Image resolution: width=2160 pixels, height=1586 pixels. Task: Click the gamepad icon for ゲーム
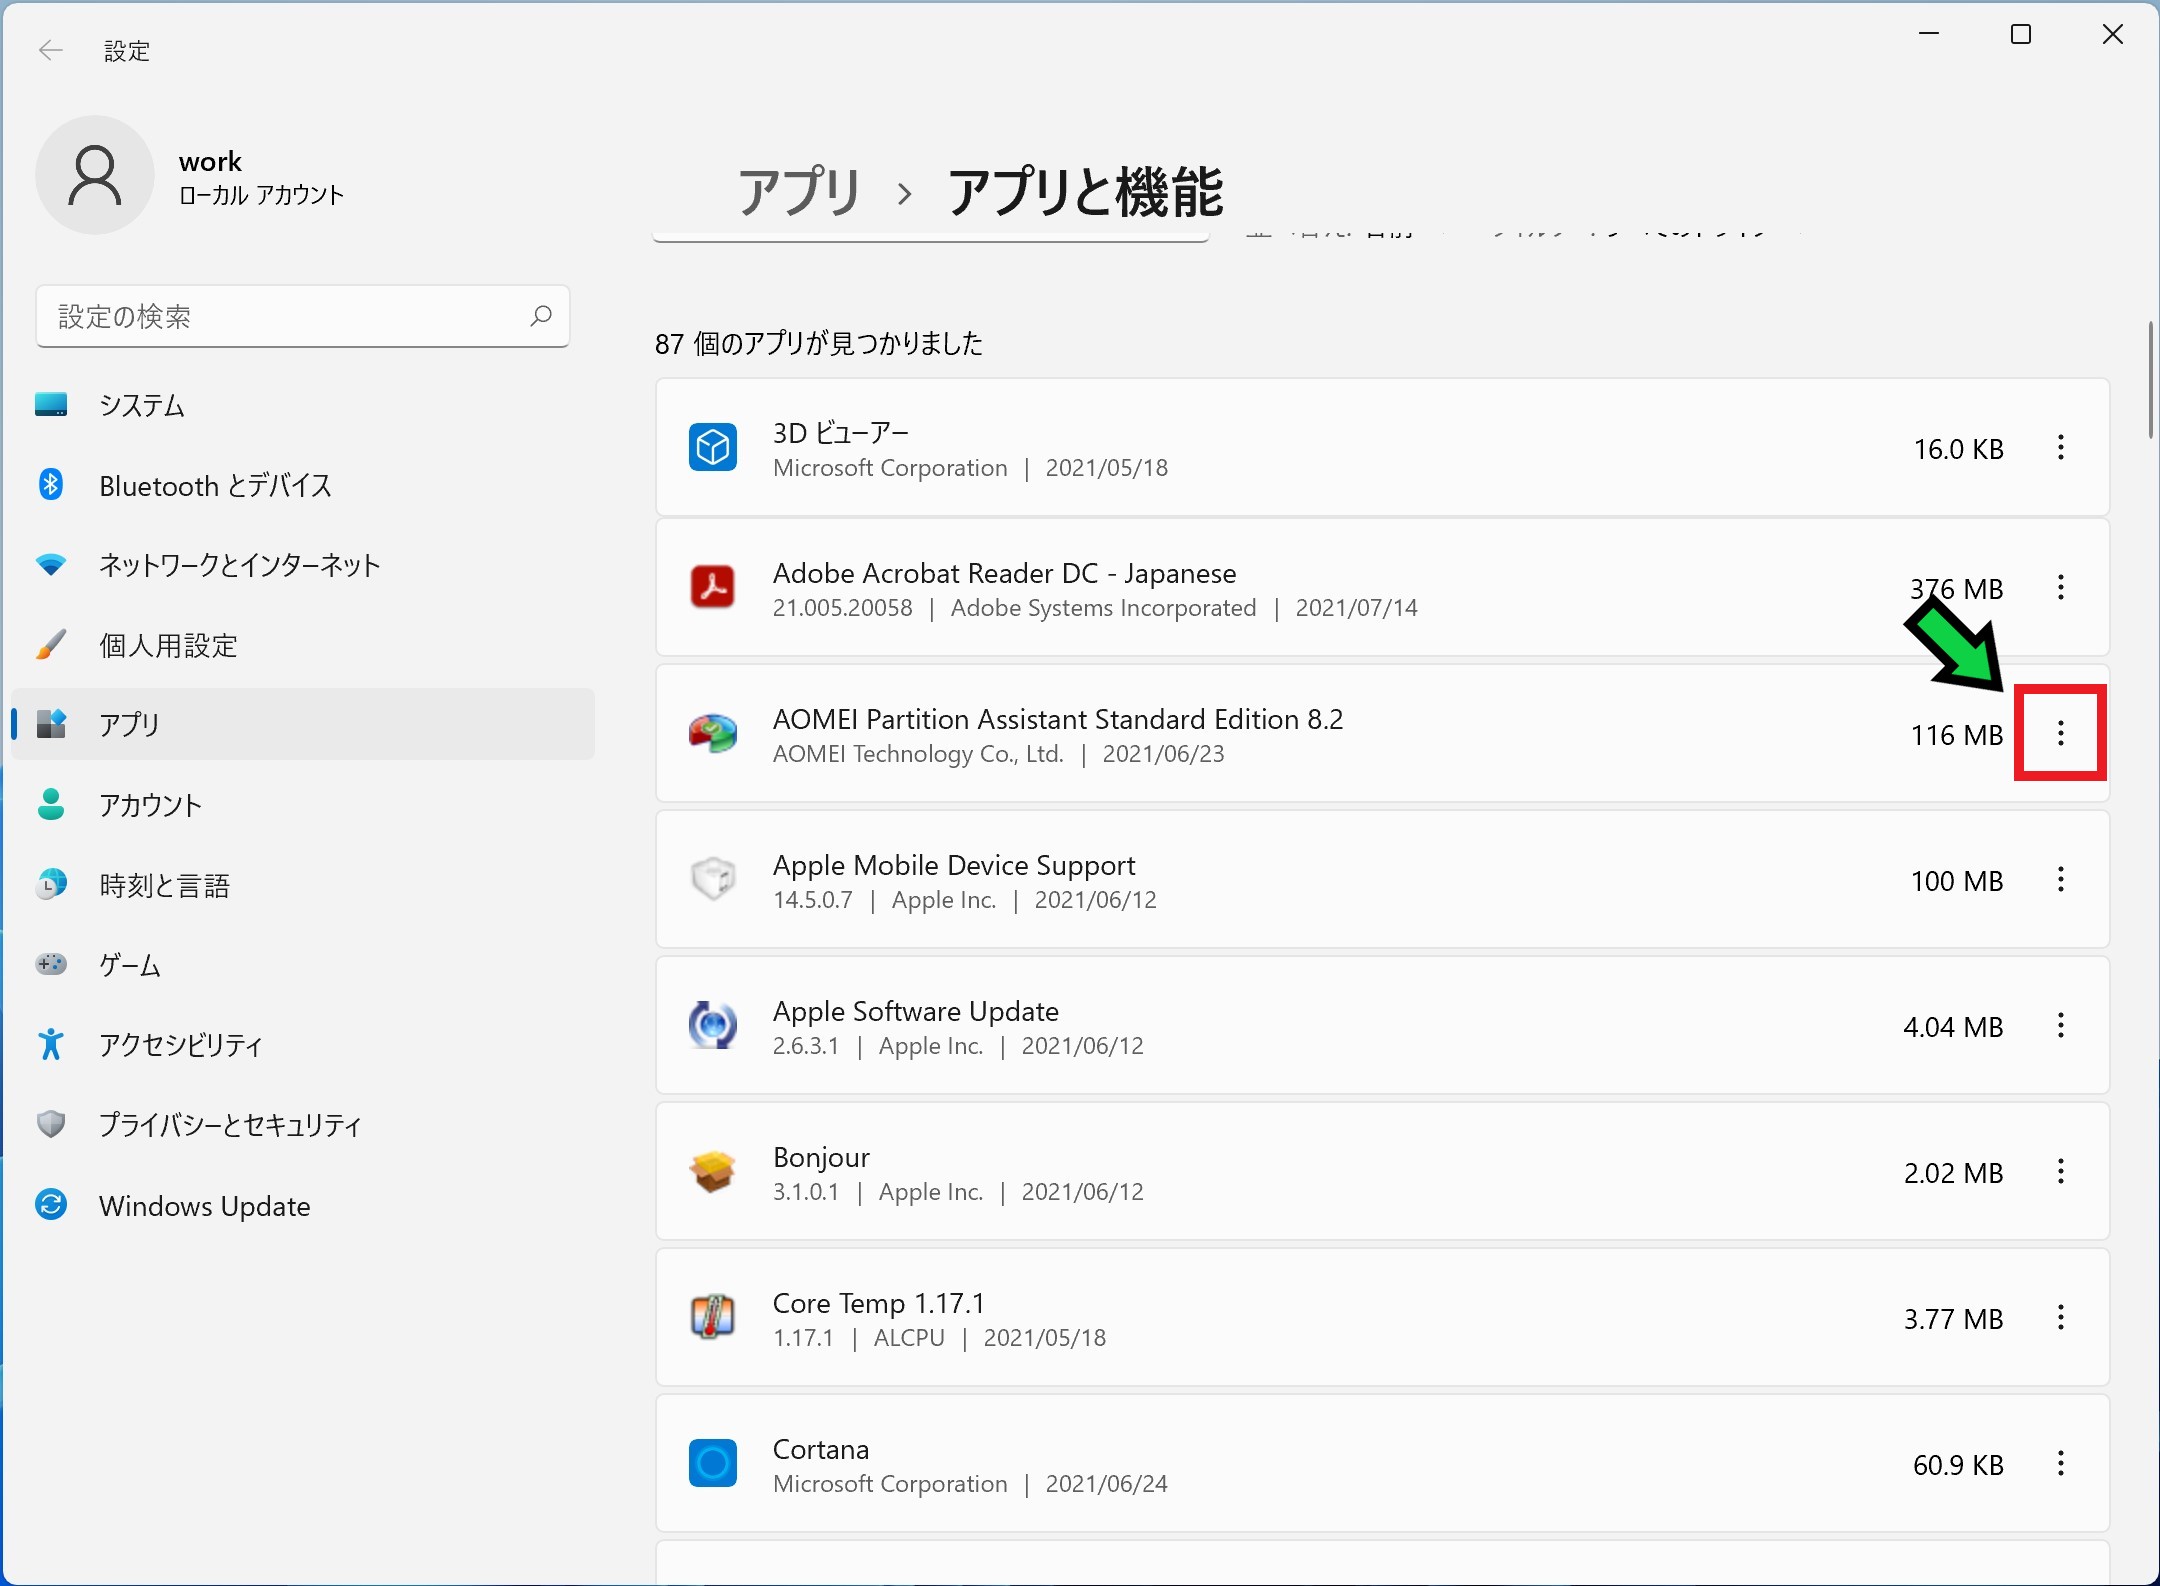coord(51,964)
